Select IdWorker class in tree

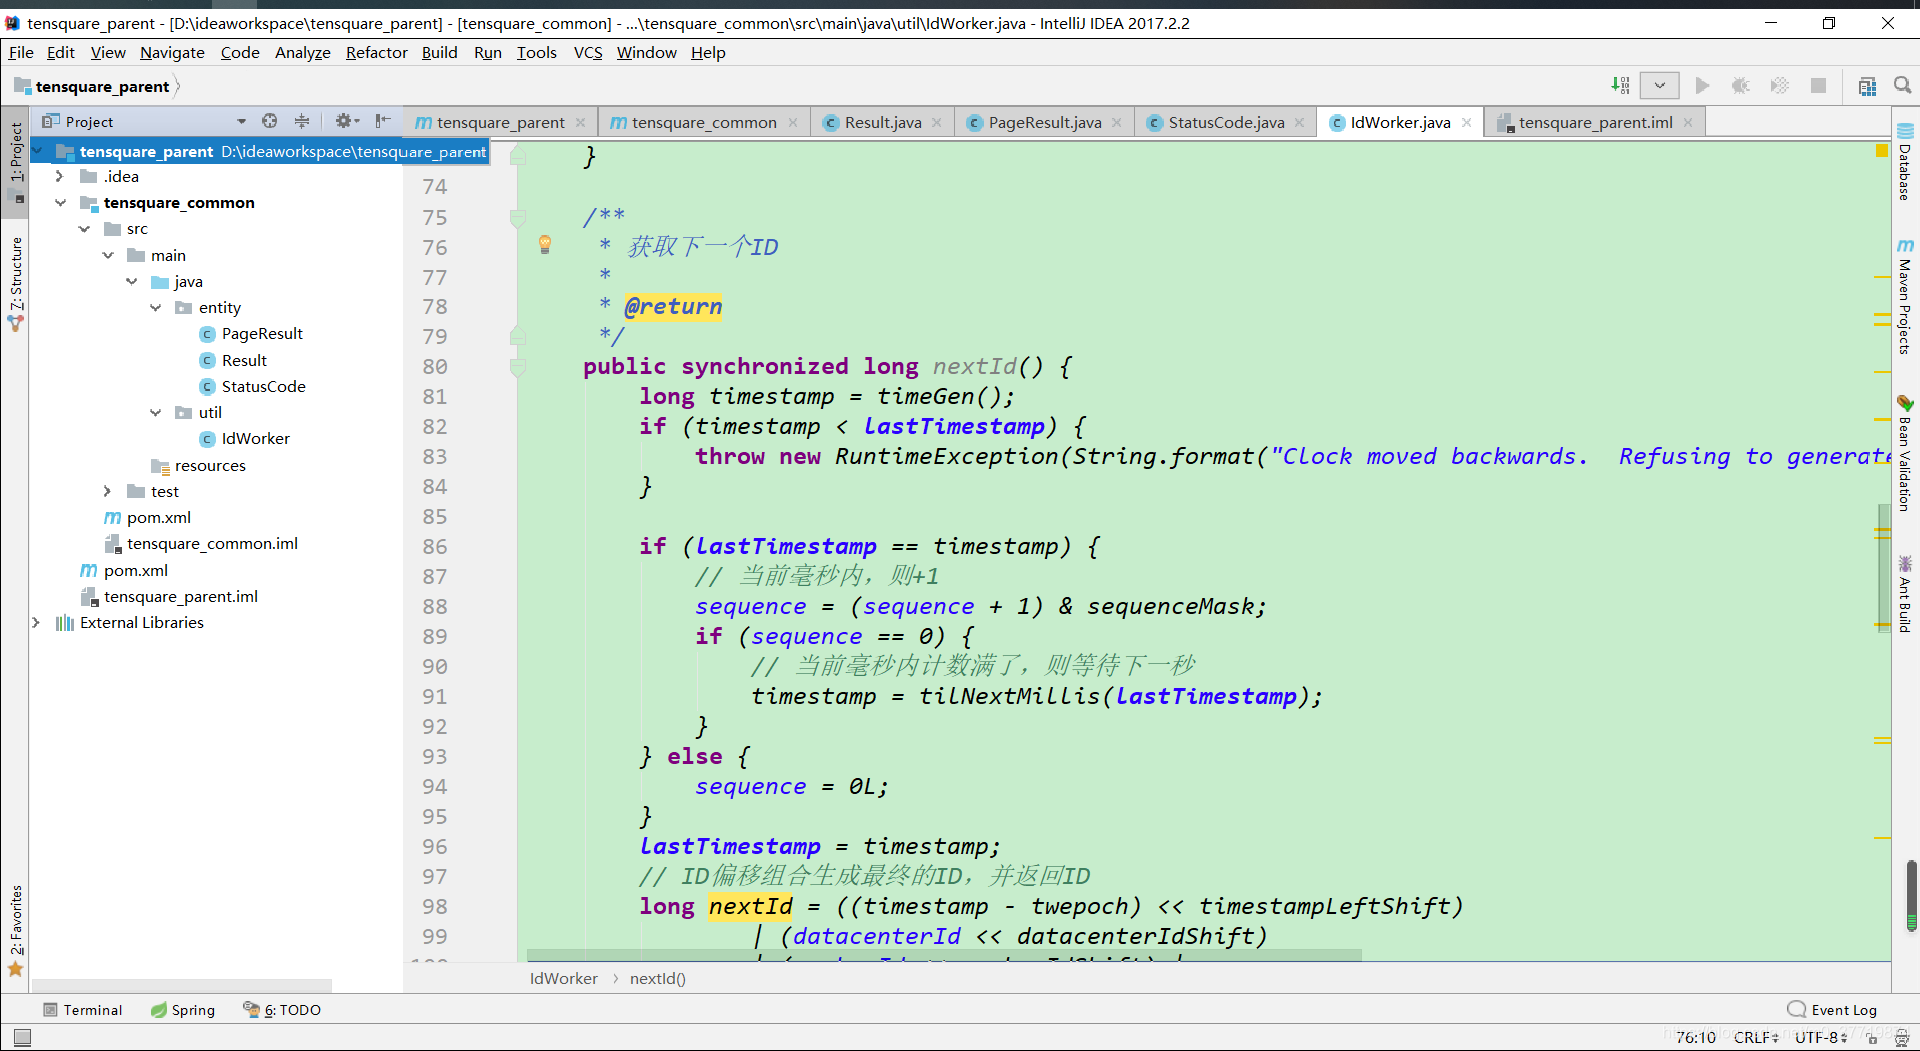[x=255, y=438]
